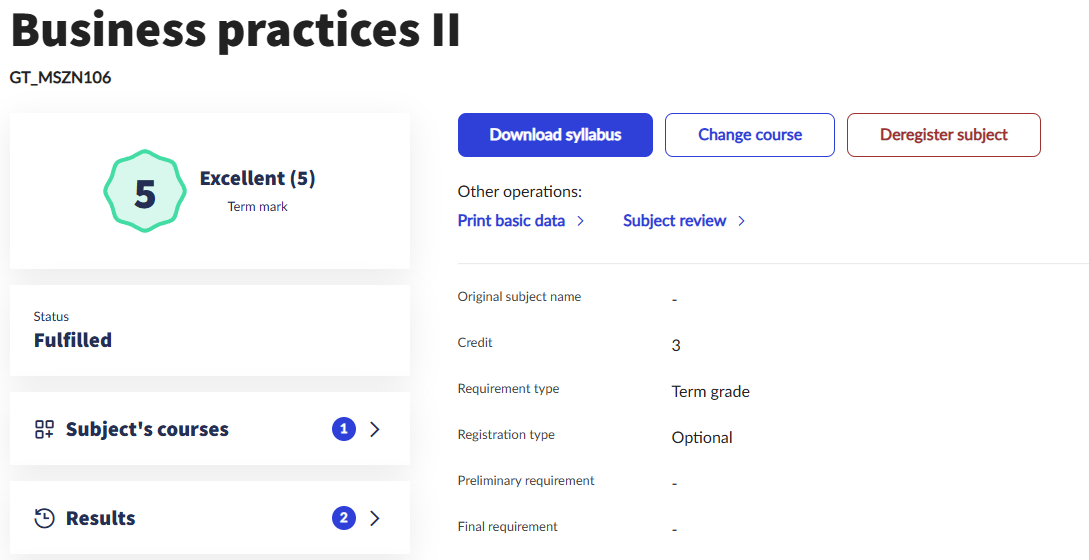The image size is (1089, 560).
Task: Click the Results history clock icon
Action: coord(44,518)
